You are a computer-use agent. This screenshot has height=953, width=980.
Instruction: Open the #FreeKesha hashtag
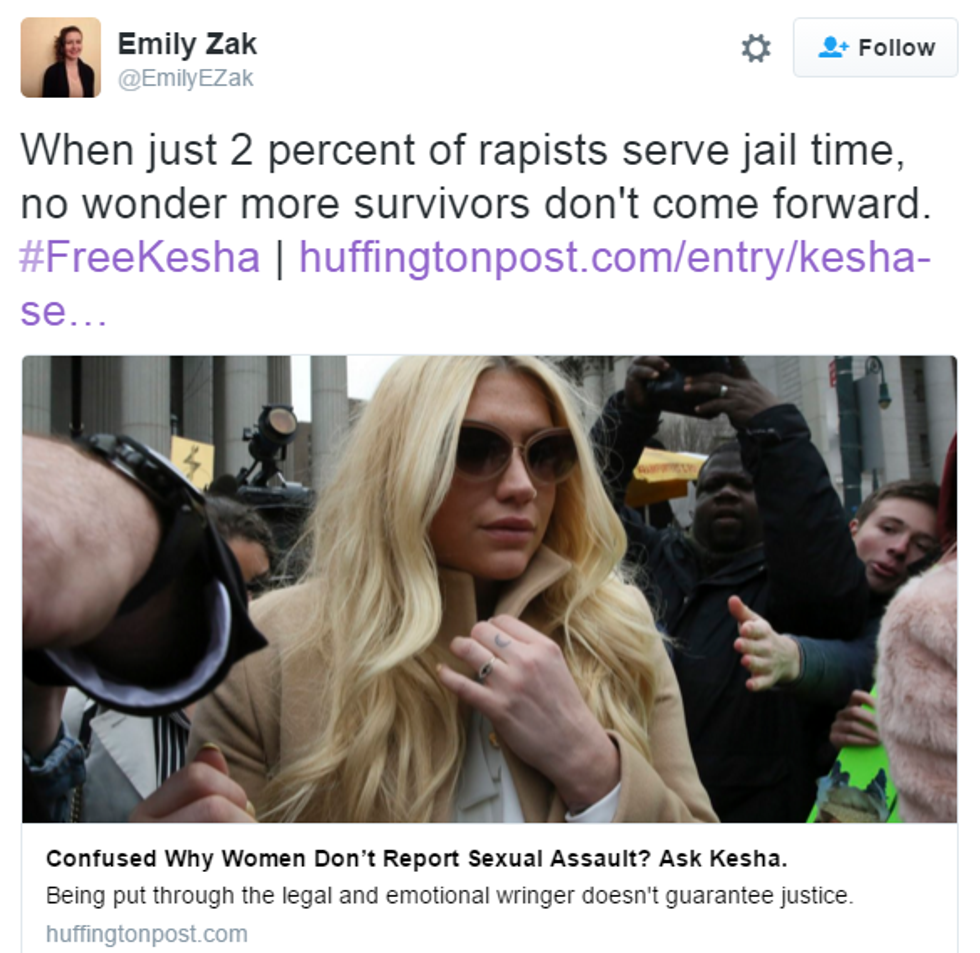pos(140,257)
